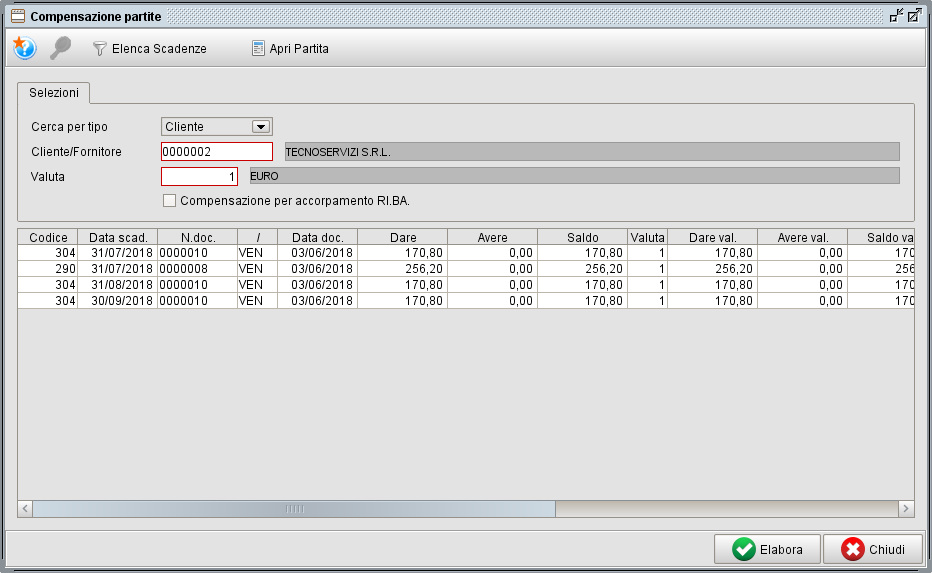Select the row with document 0000008

coord(197,269)
